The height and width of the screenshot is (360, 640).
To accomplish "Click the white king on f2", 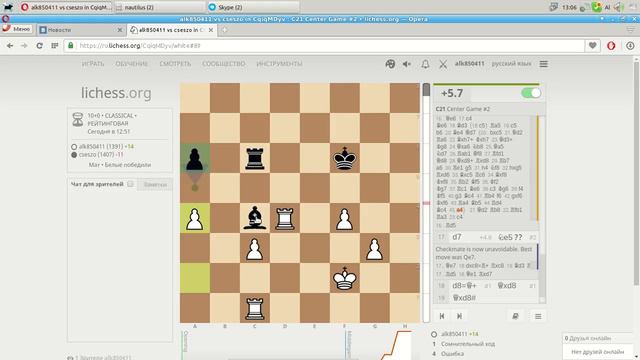I will [345, 278].
